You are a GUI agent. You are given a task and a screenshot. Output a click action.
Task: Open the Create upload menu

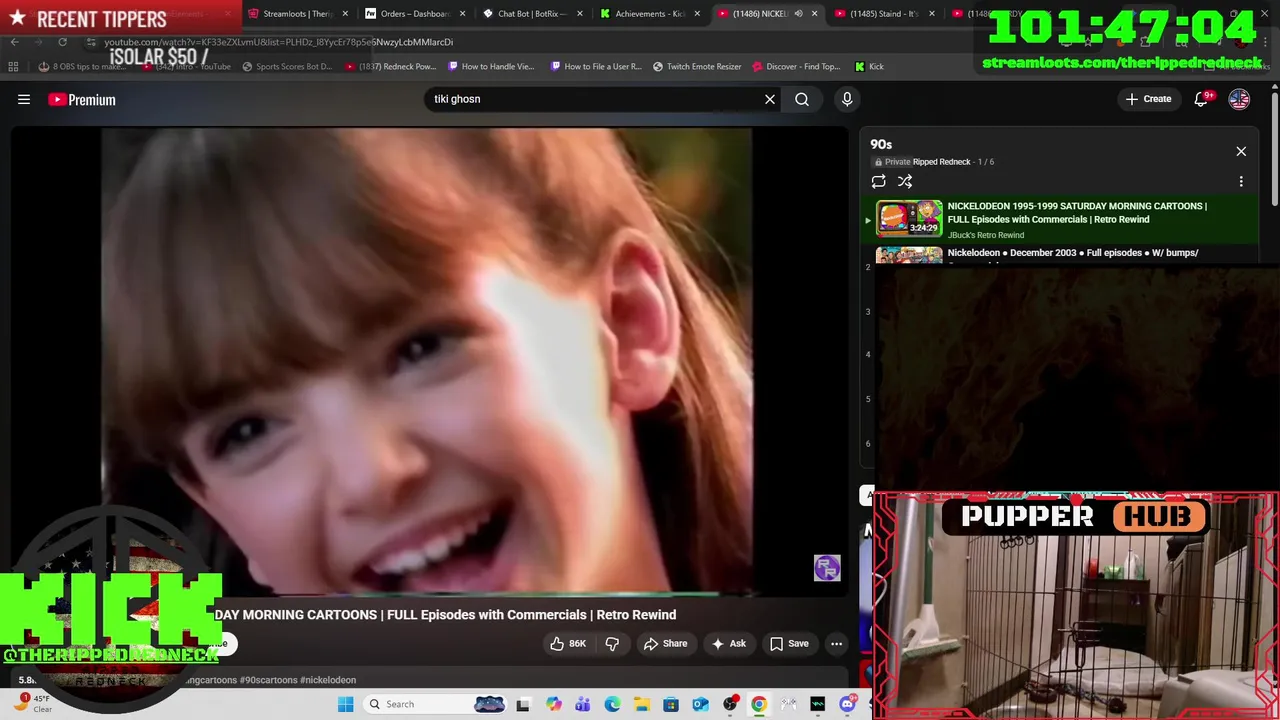click(x=1148, y=99)
